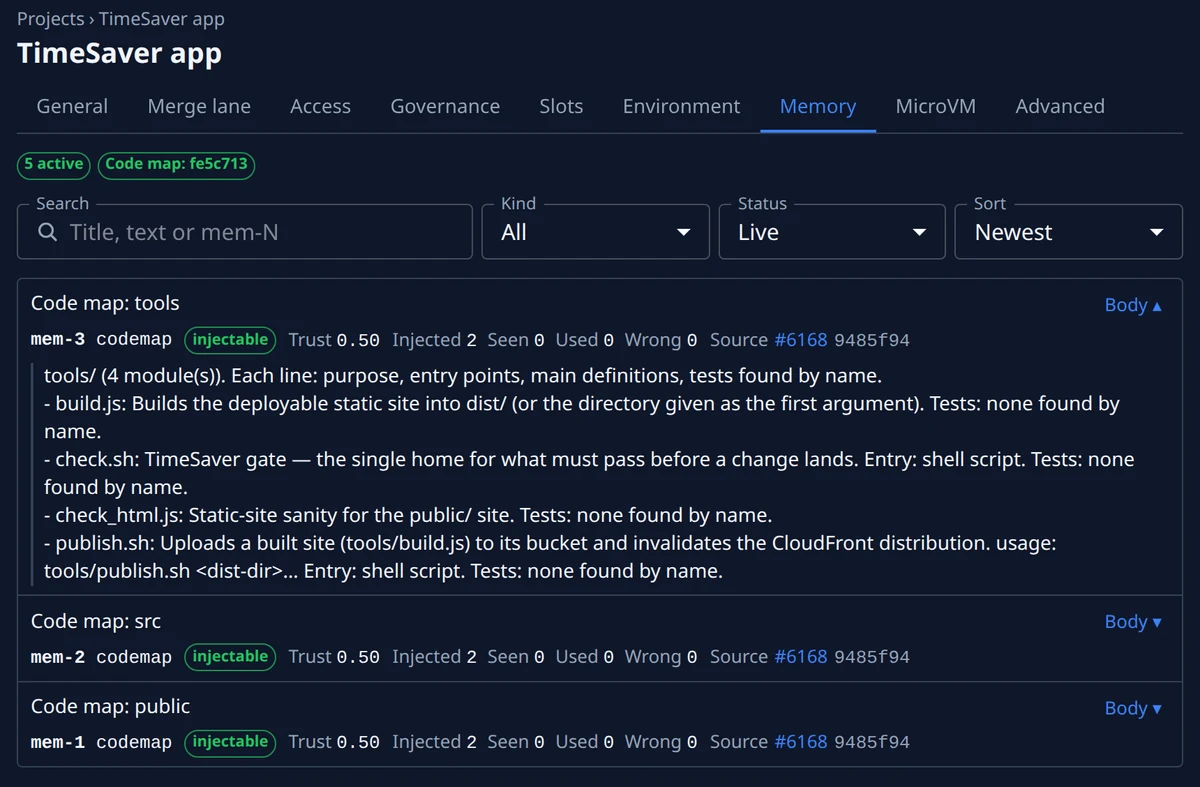Open source #6168 link on mem-3
Screen dimensions: 1200x787
[801, 340]
